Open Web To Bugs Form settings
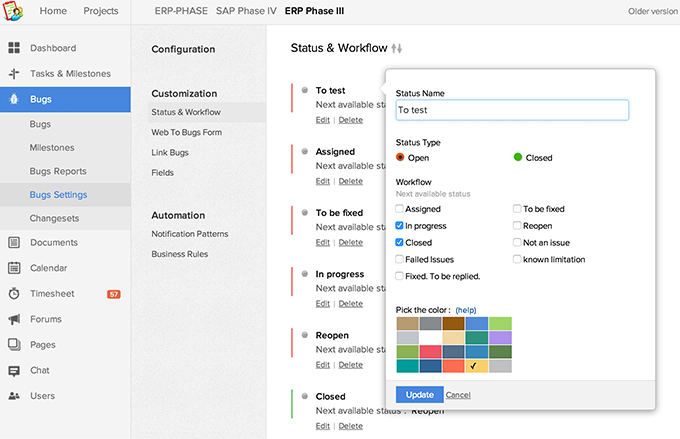680x439 pixels. point(186,132)
